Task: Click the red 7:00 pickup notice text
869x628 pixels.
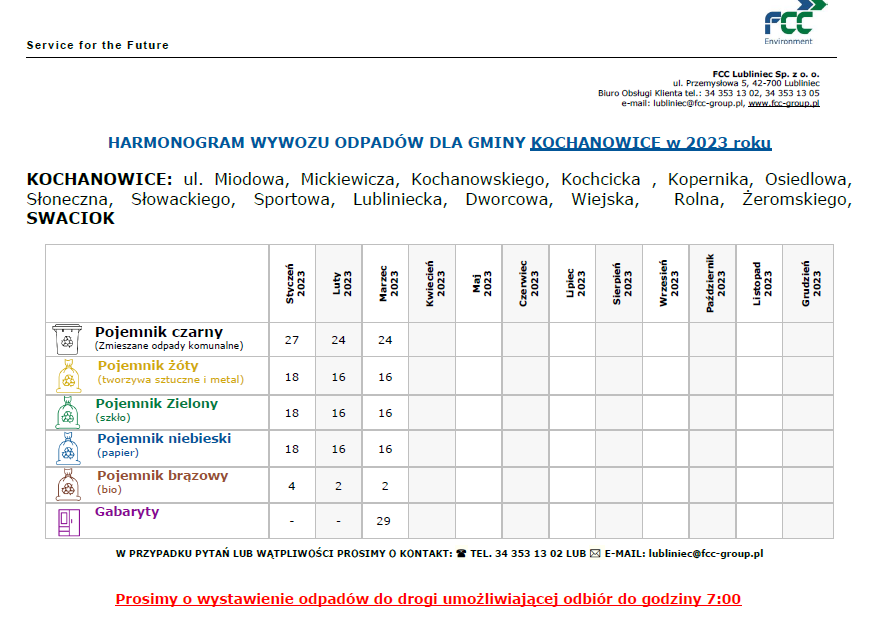Action: 428,599
